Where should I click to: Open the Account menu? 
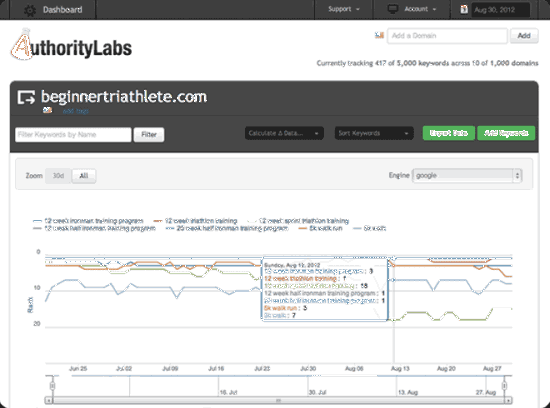point(420,9)
